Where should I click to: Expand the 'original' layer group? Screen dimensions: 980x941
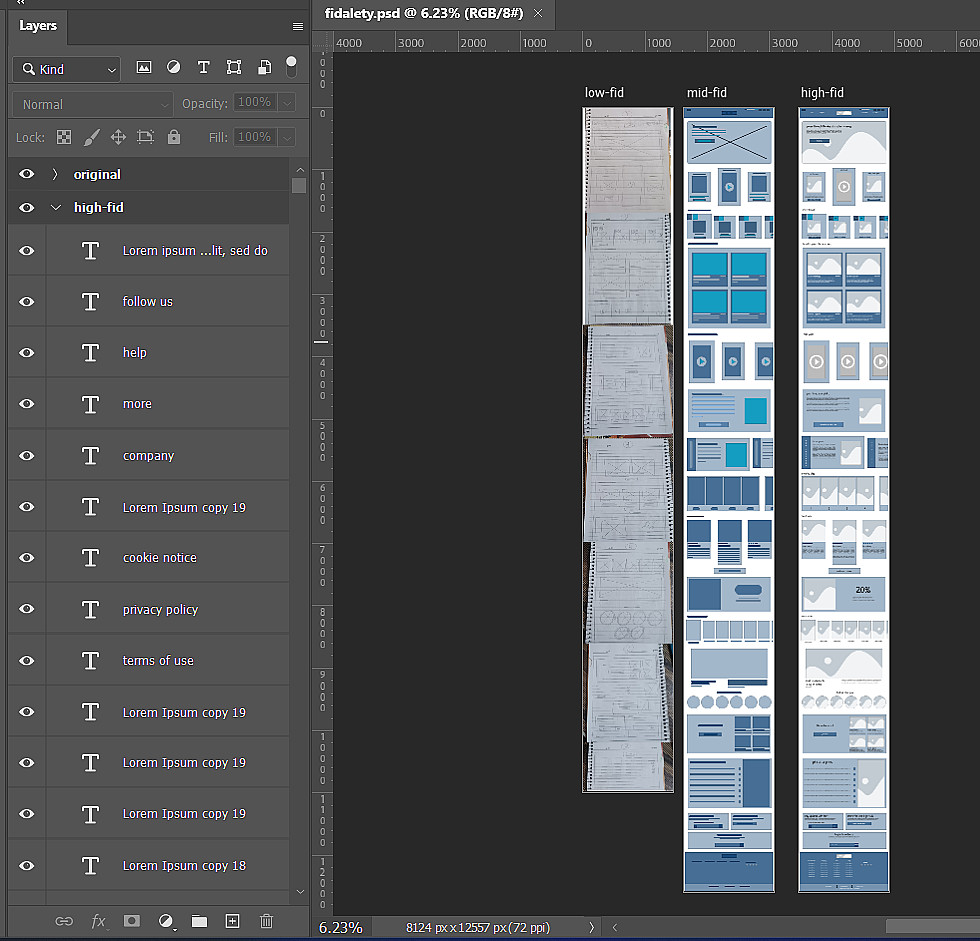pyautogui.click(x=56, y=174)
